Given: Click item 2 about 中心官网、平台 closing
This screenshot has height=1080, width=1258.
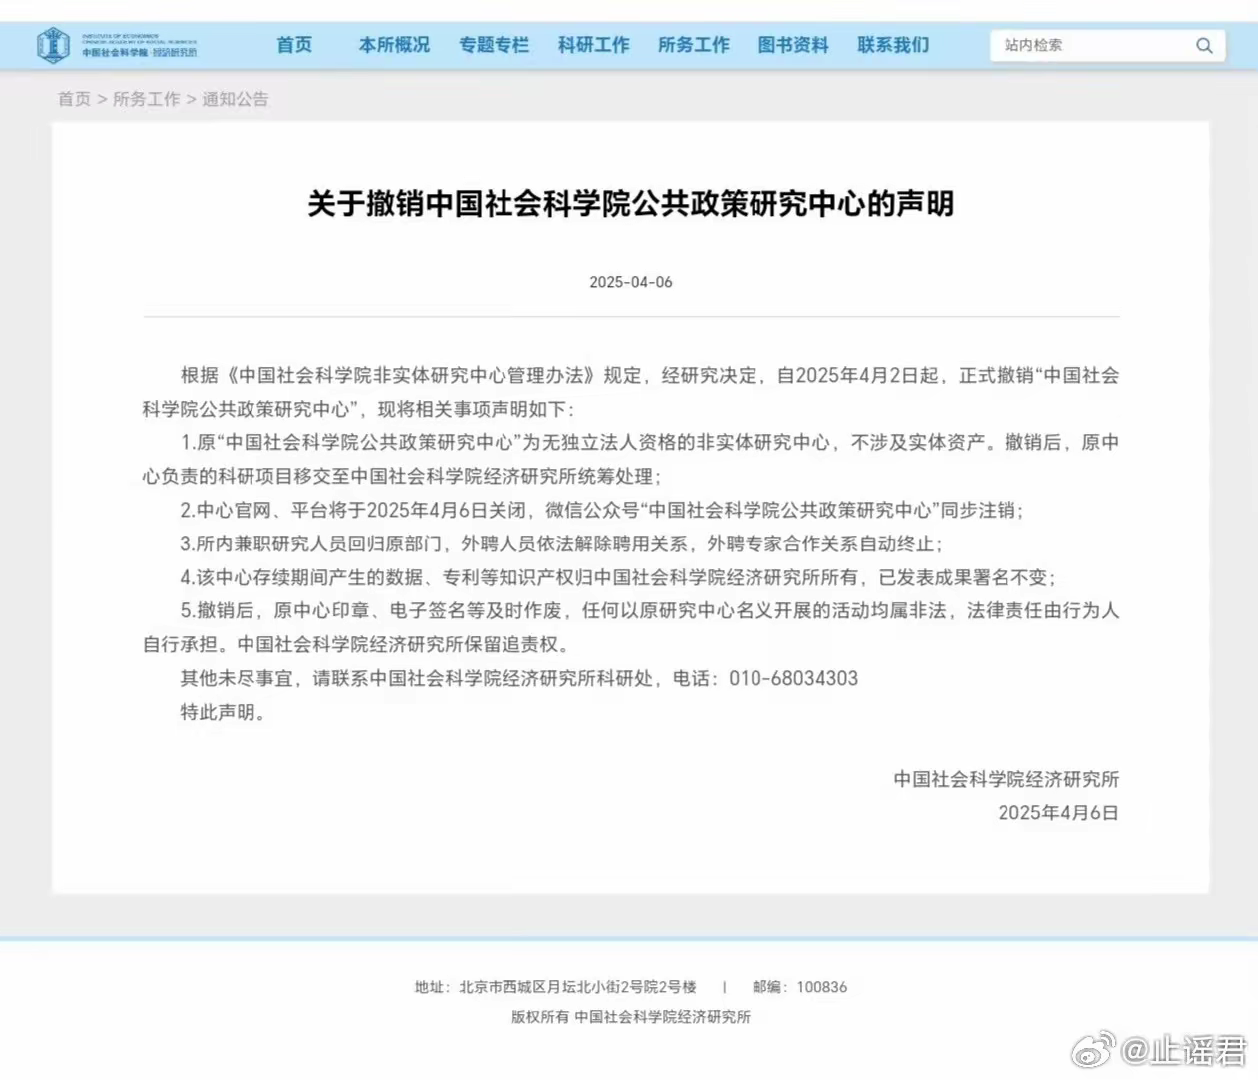Looking at the screenshot, I should point(602,510).
